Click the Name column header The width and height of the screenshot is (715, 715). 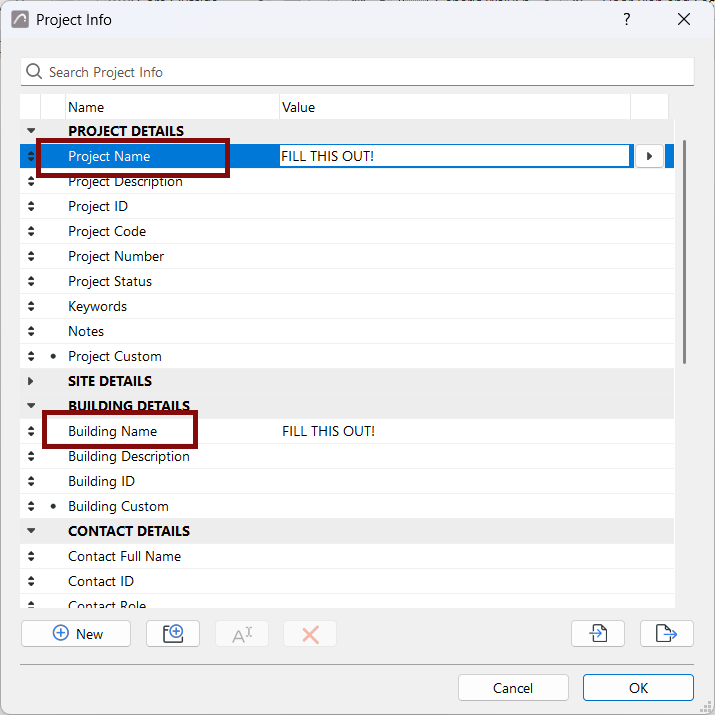point(172,107)
